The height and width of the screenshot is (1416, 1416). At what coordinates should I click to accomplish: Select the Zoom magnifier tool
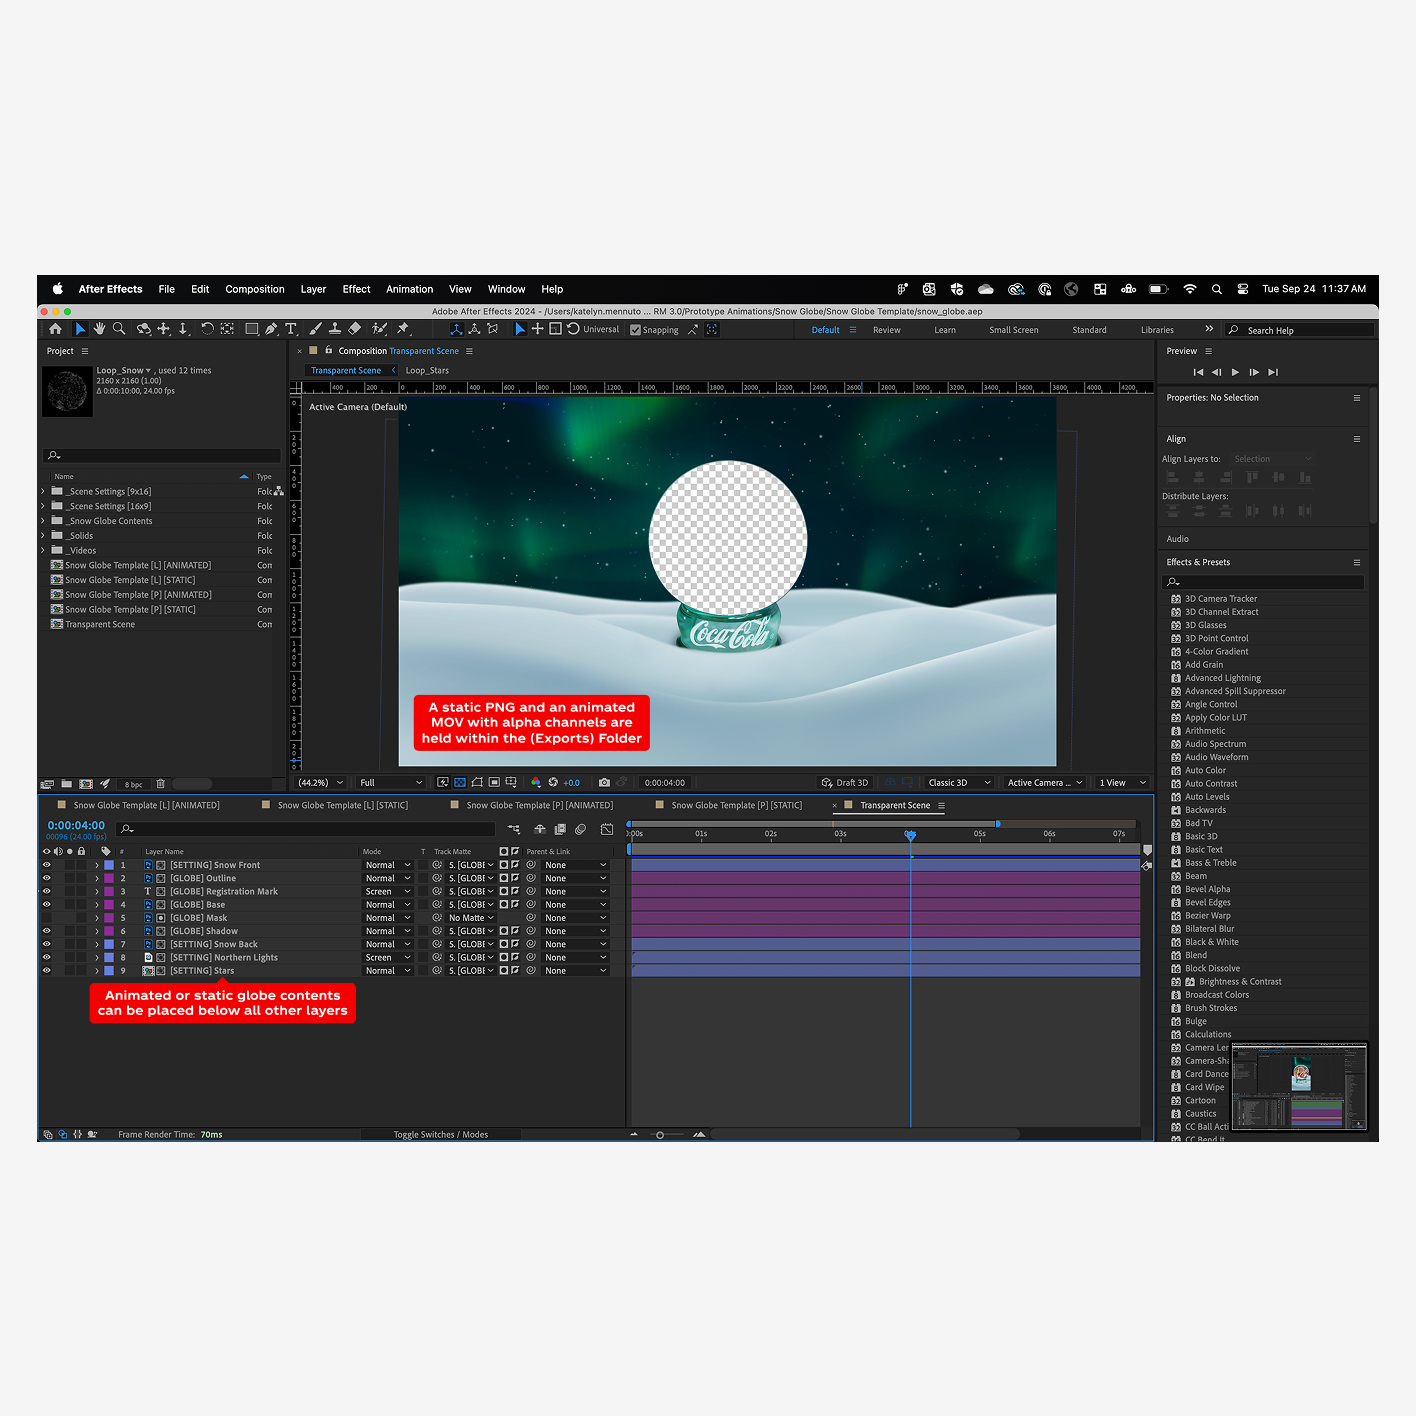click(x=119, y=329)
